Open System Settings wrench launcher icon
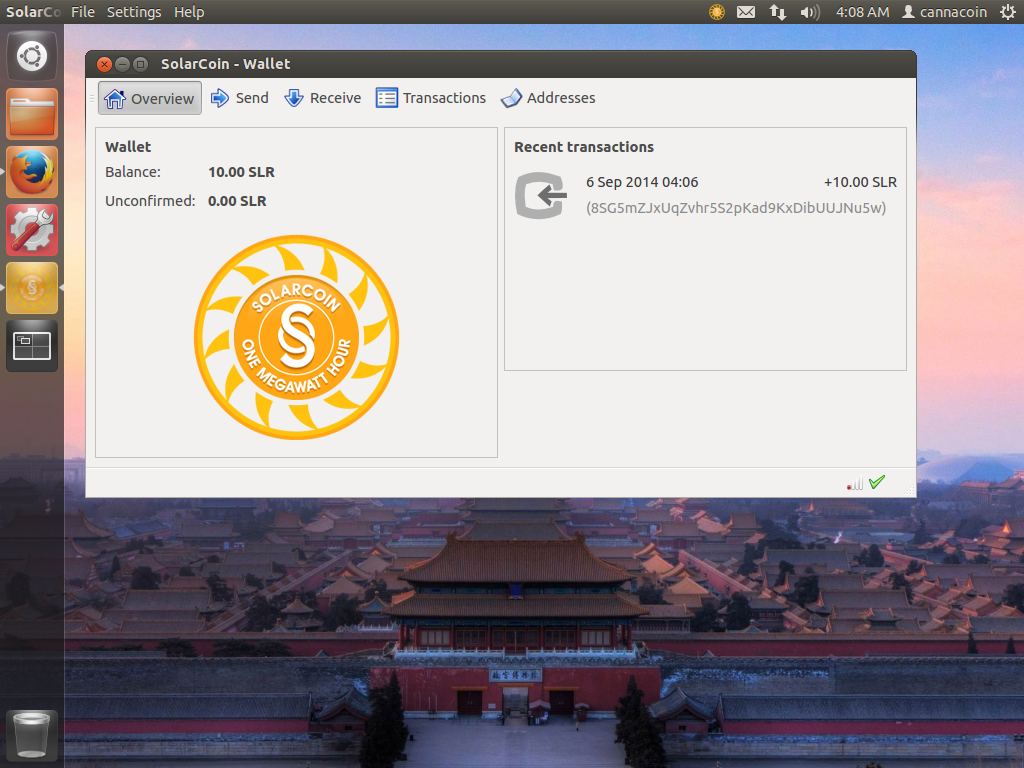This screenshot has height=768, width=1024. point(32,230)
